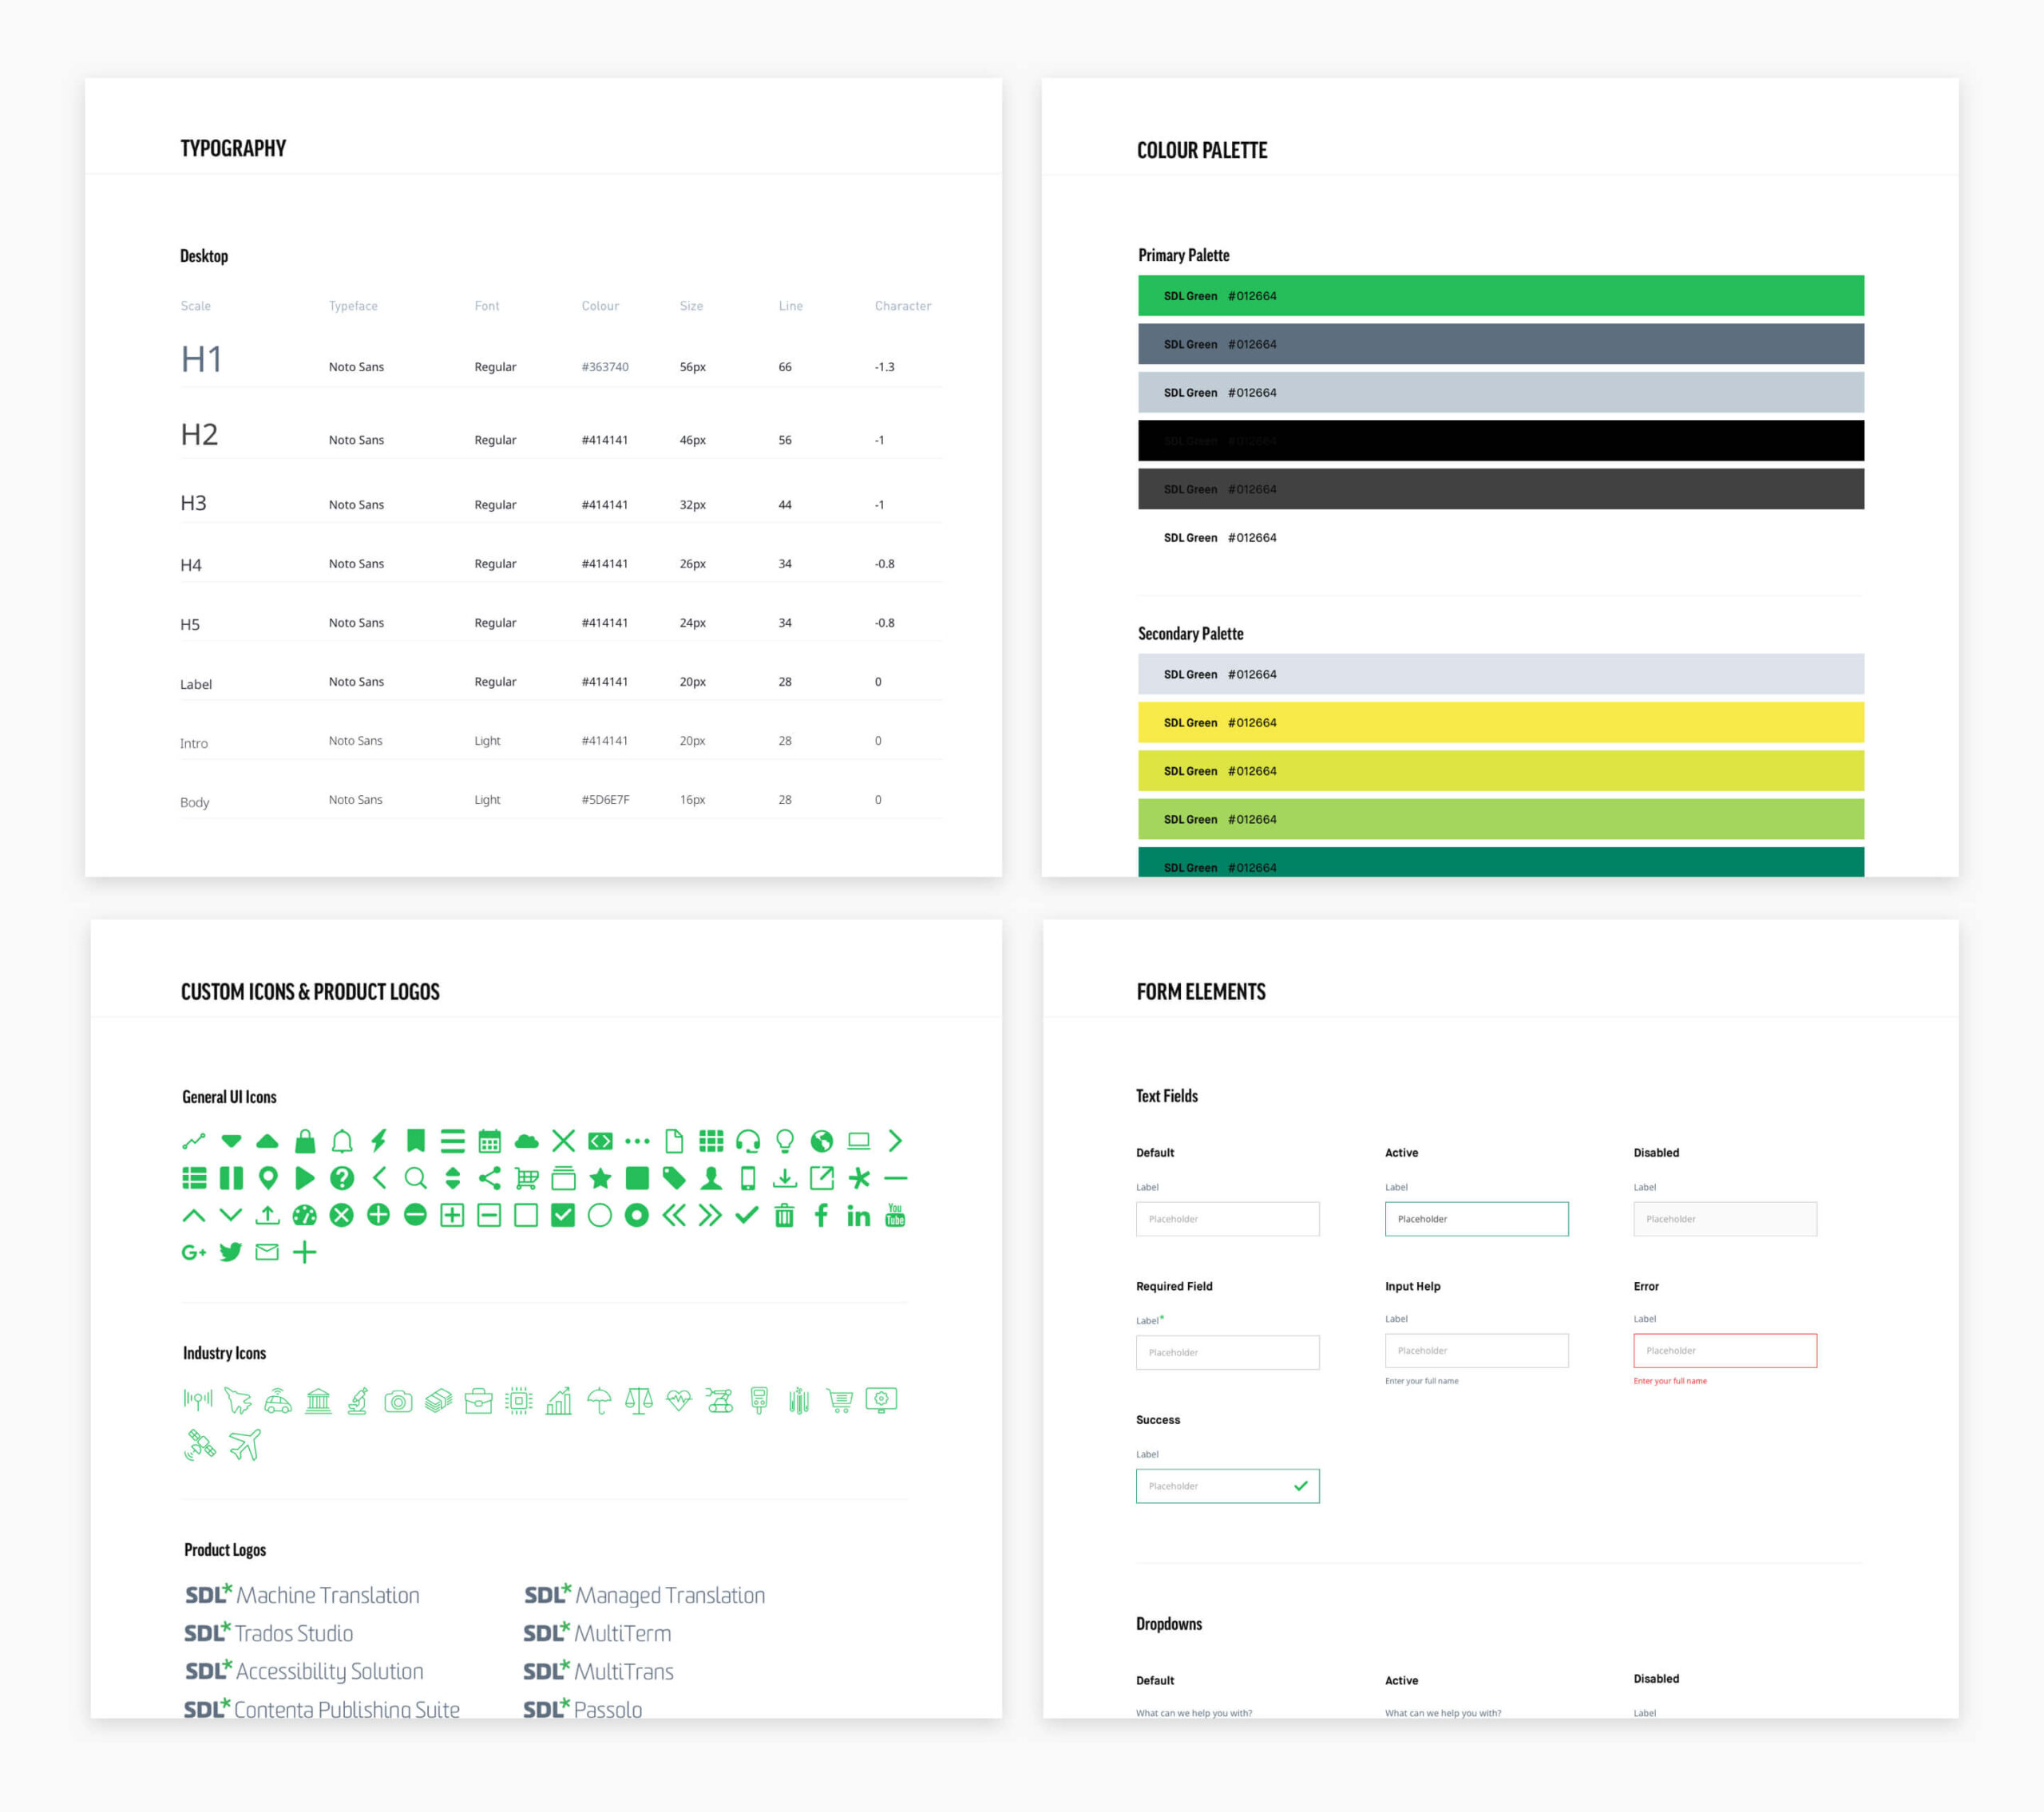Click the user silhouette icon
The height and width of the screenshot is (1812, 2044).
[711, 1178]
